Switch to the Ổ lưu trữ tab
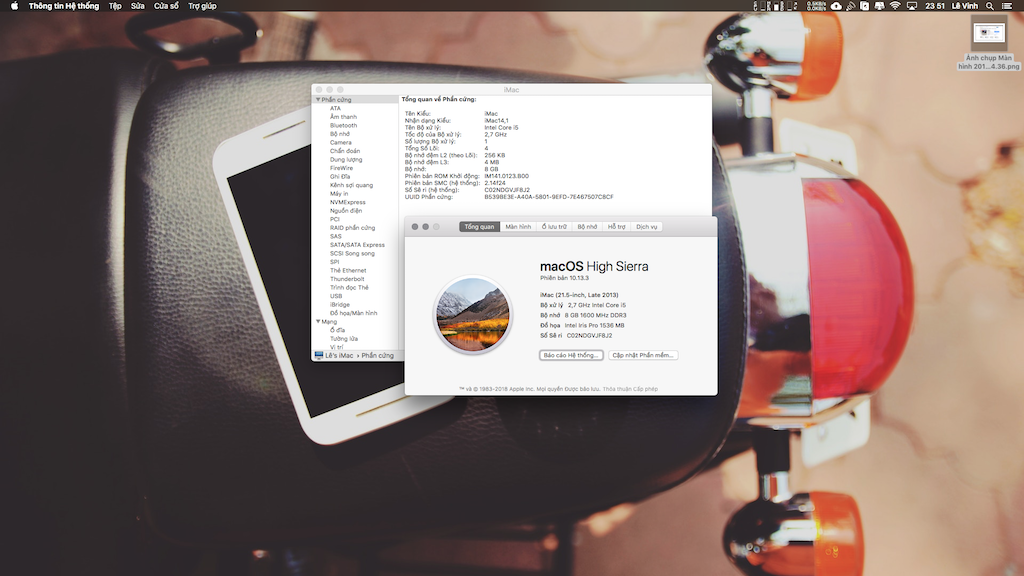This screenshot has height=576, width=1024. point(554,227)
